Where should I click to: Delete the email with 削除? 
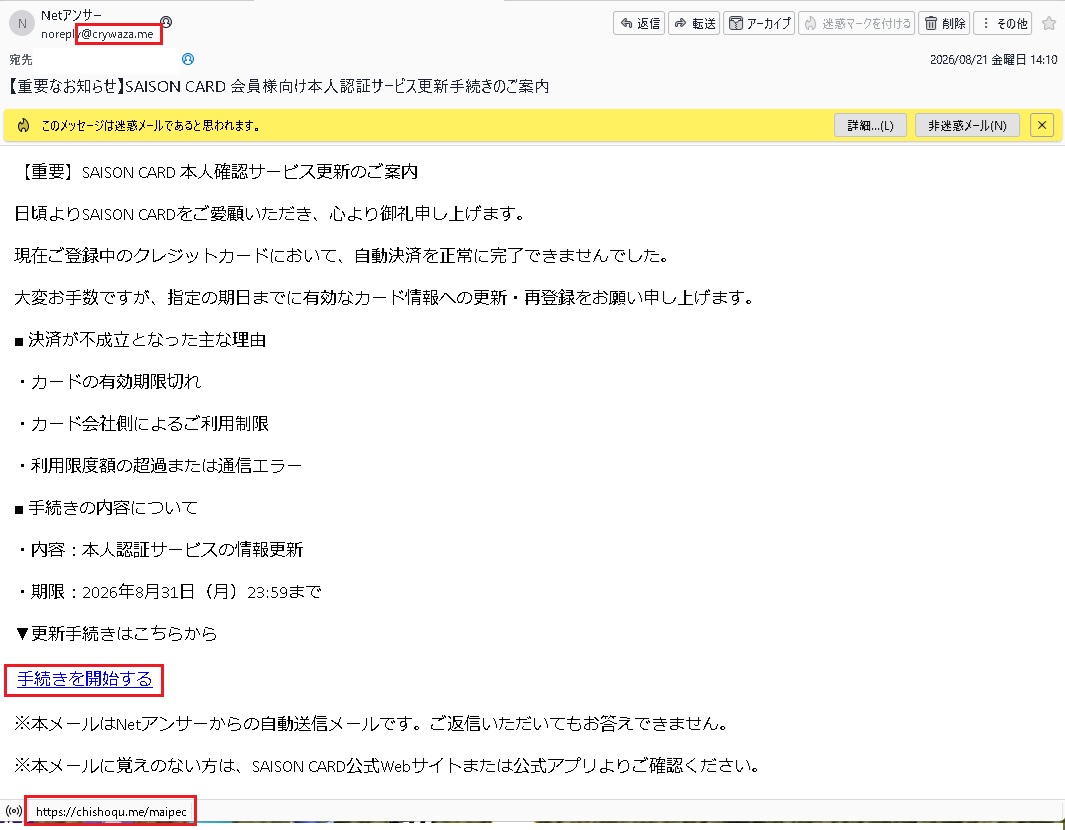[944, 23]
